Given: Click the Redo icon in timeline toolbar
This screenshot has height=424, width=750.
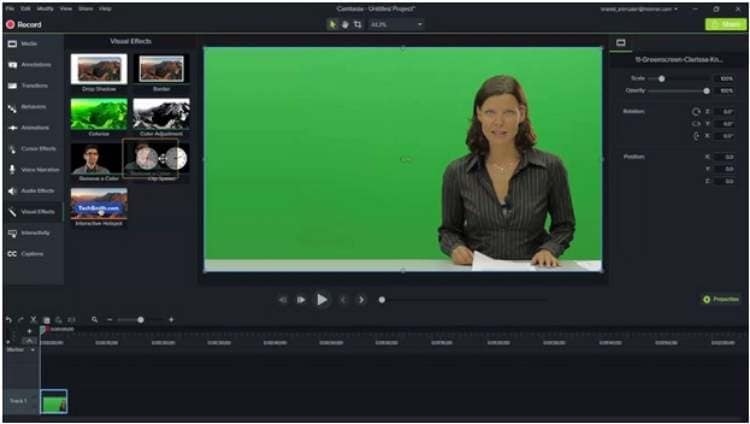Looking at the screenshot, I should pyautogui.click(x=21, y=320).
